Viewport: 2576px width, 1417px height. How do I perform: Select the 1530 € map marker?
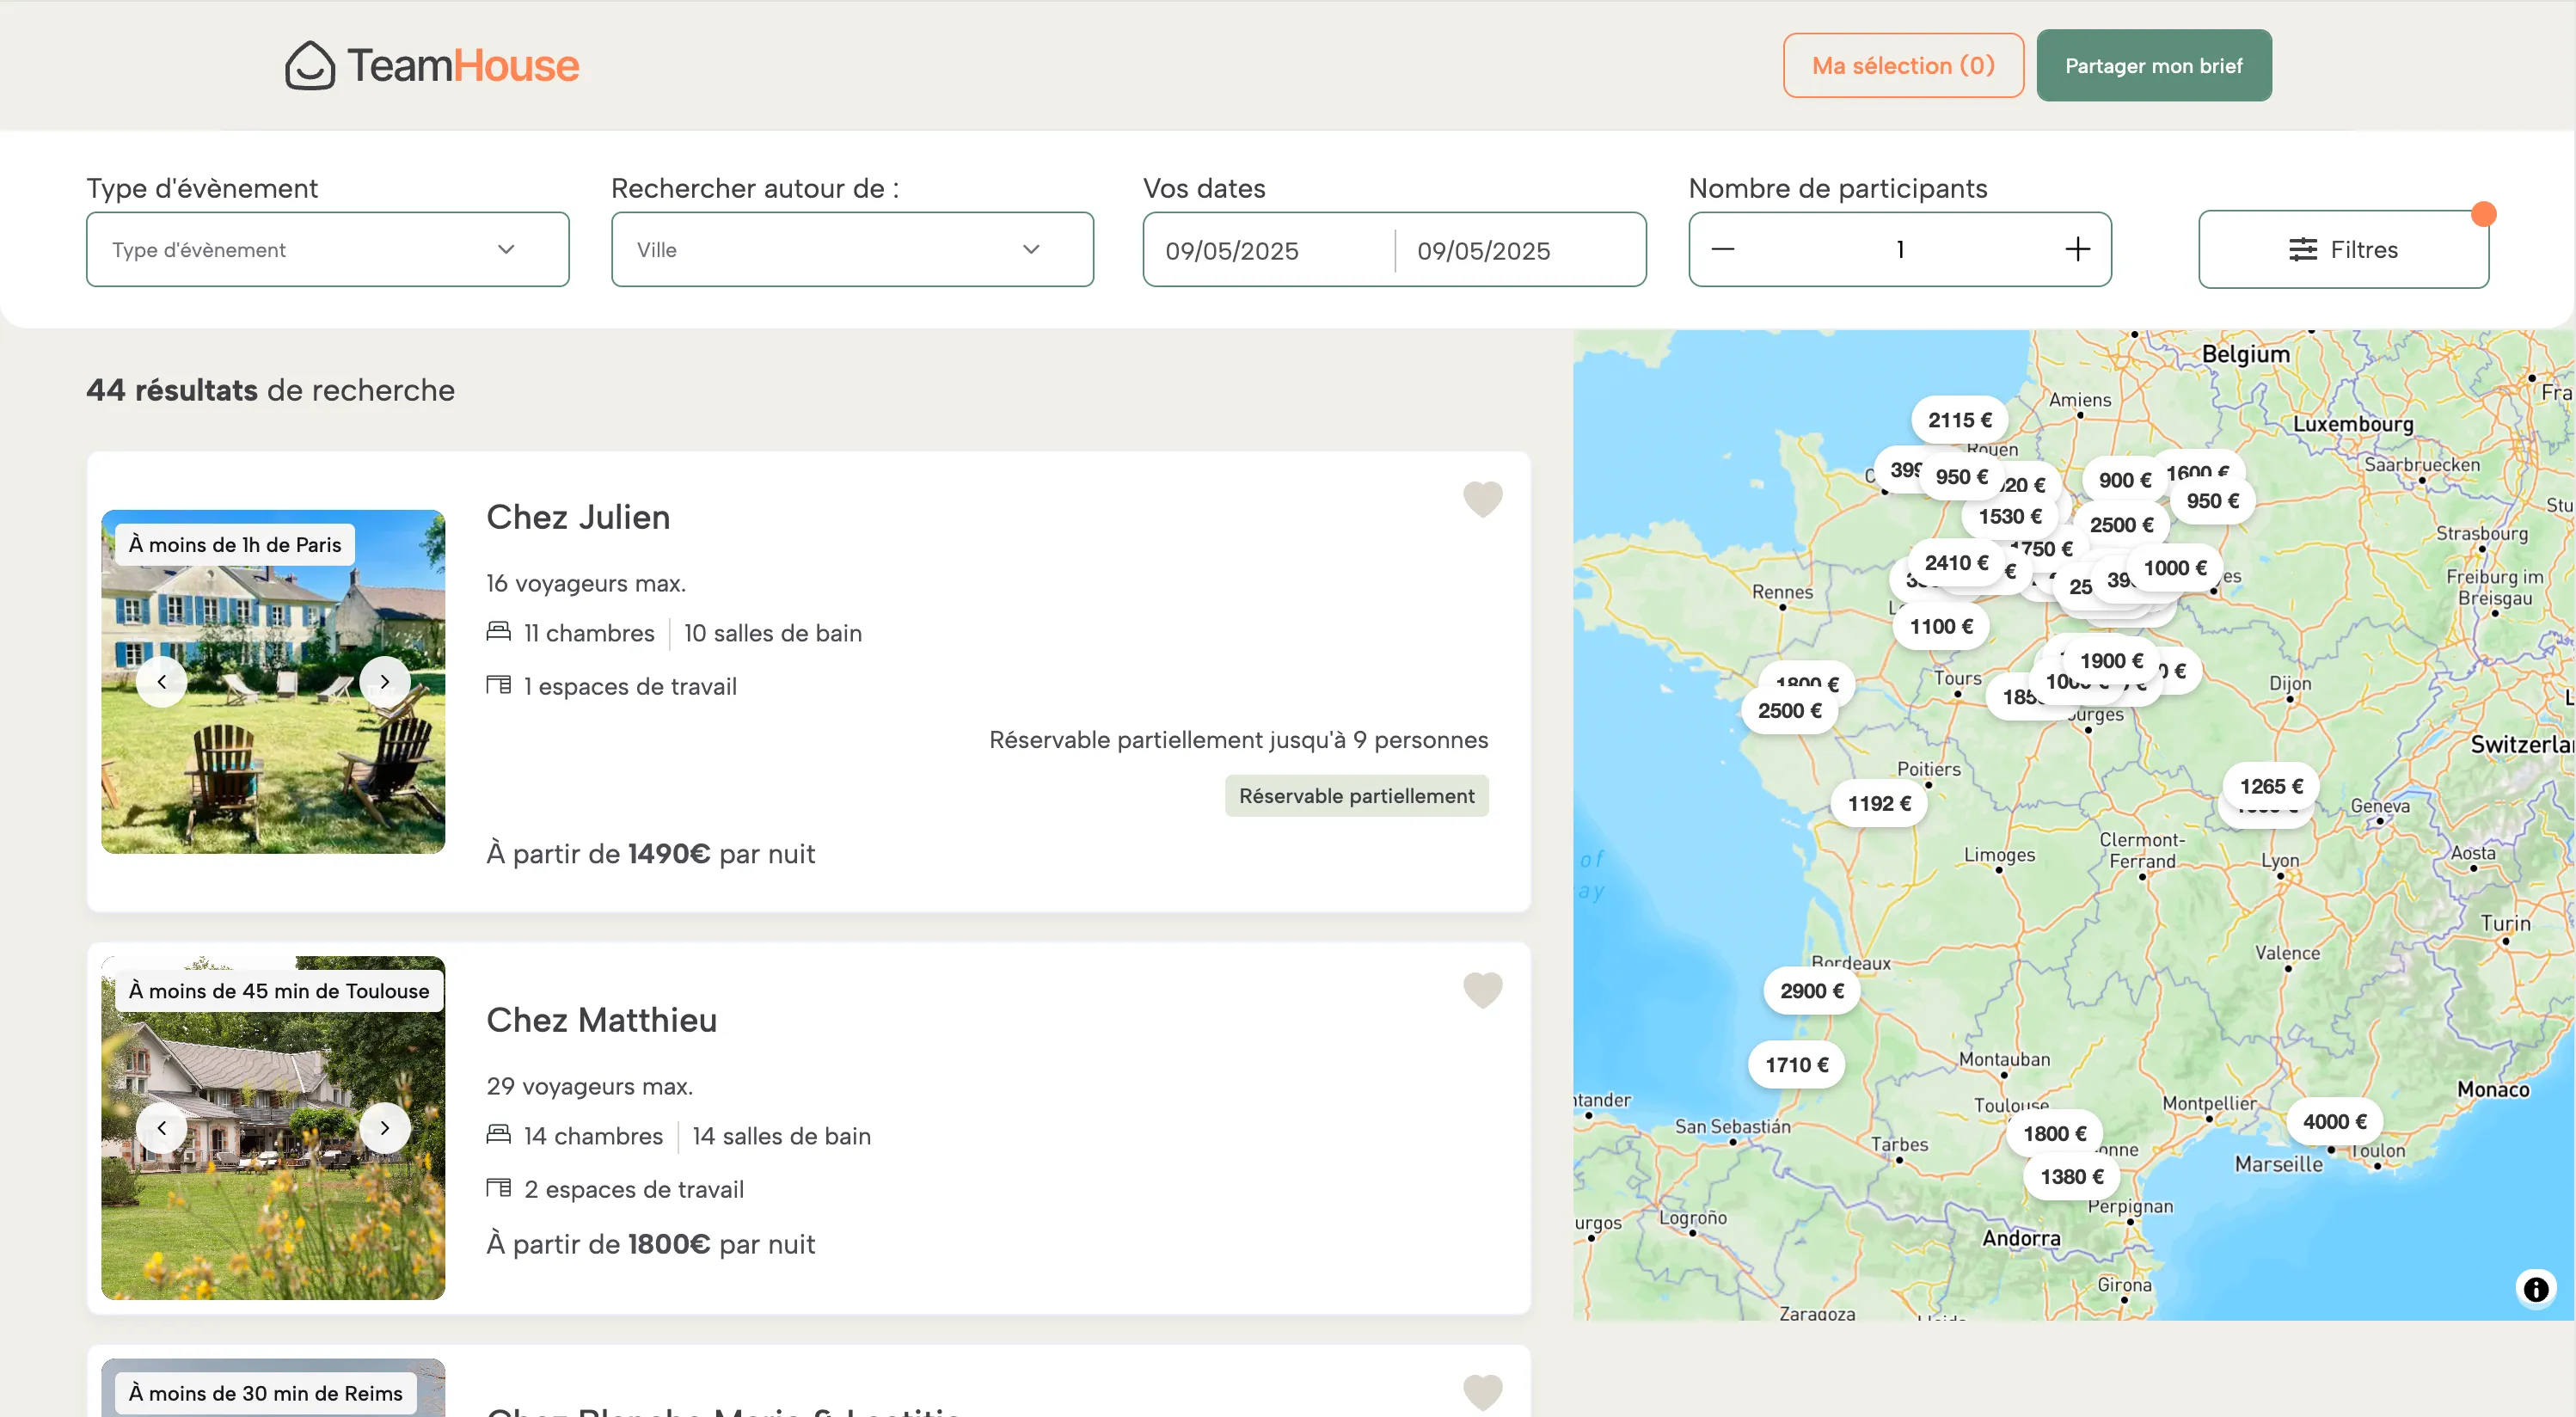click(x=2010, y=517)
